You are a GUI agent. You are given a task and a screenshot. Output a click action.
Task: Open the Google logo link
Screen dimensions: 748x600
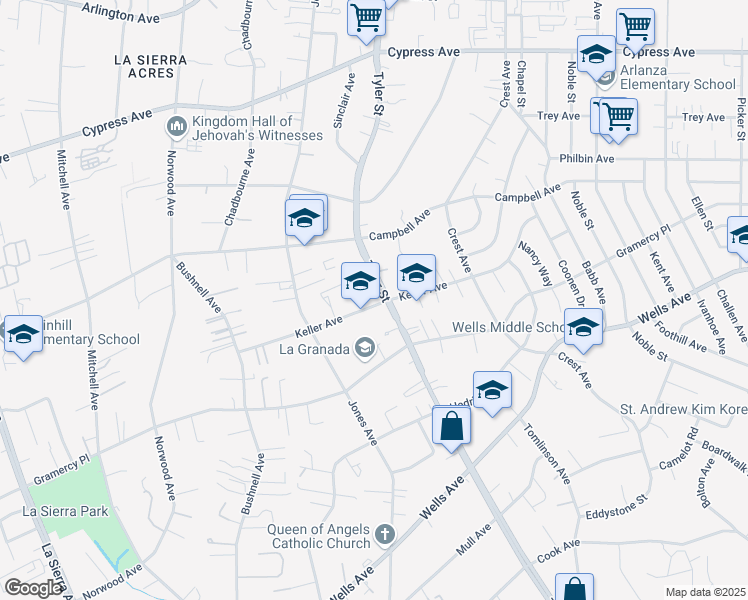click(x=32, y=587)
